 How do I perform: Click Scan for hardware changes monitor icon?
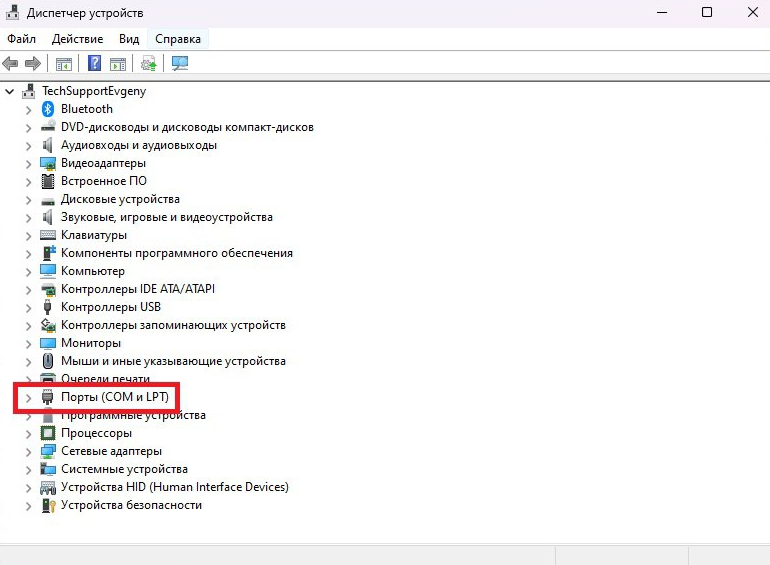coord(180,63)
